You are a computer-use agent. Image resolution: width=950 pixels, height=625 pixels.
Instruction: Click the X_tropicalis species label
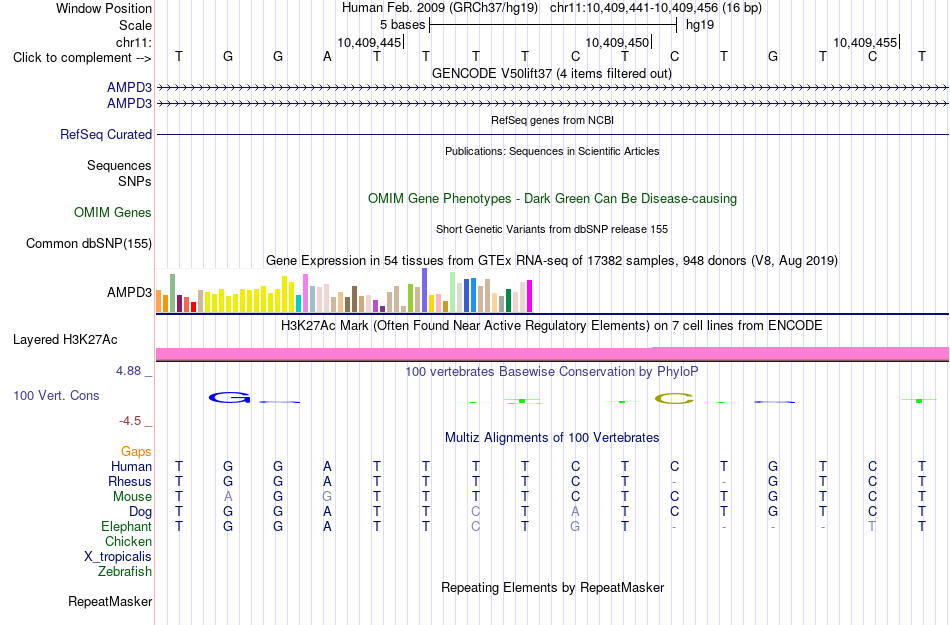[118, 557]
